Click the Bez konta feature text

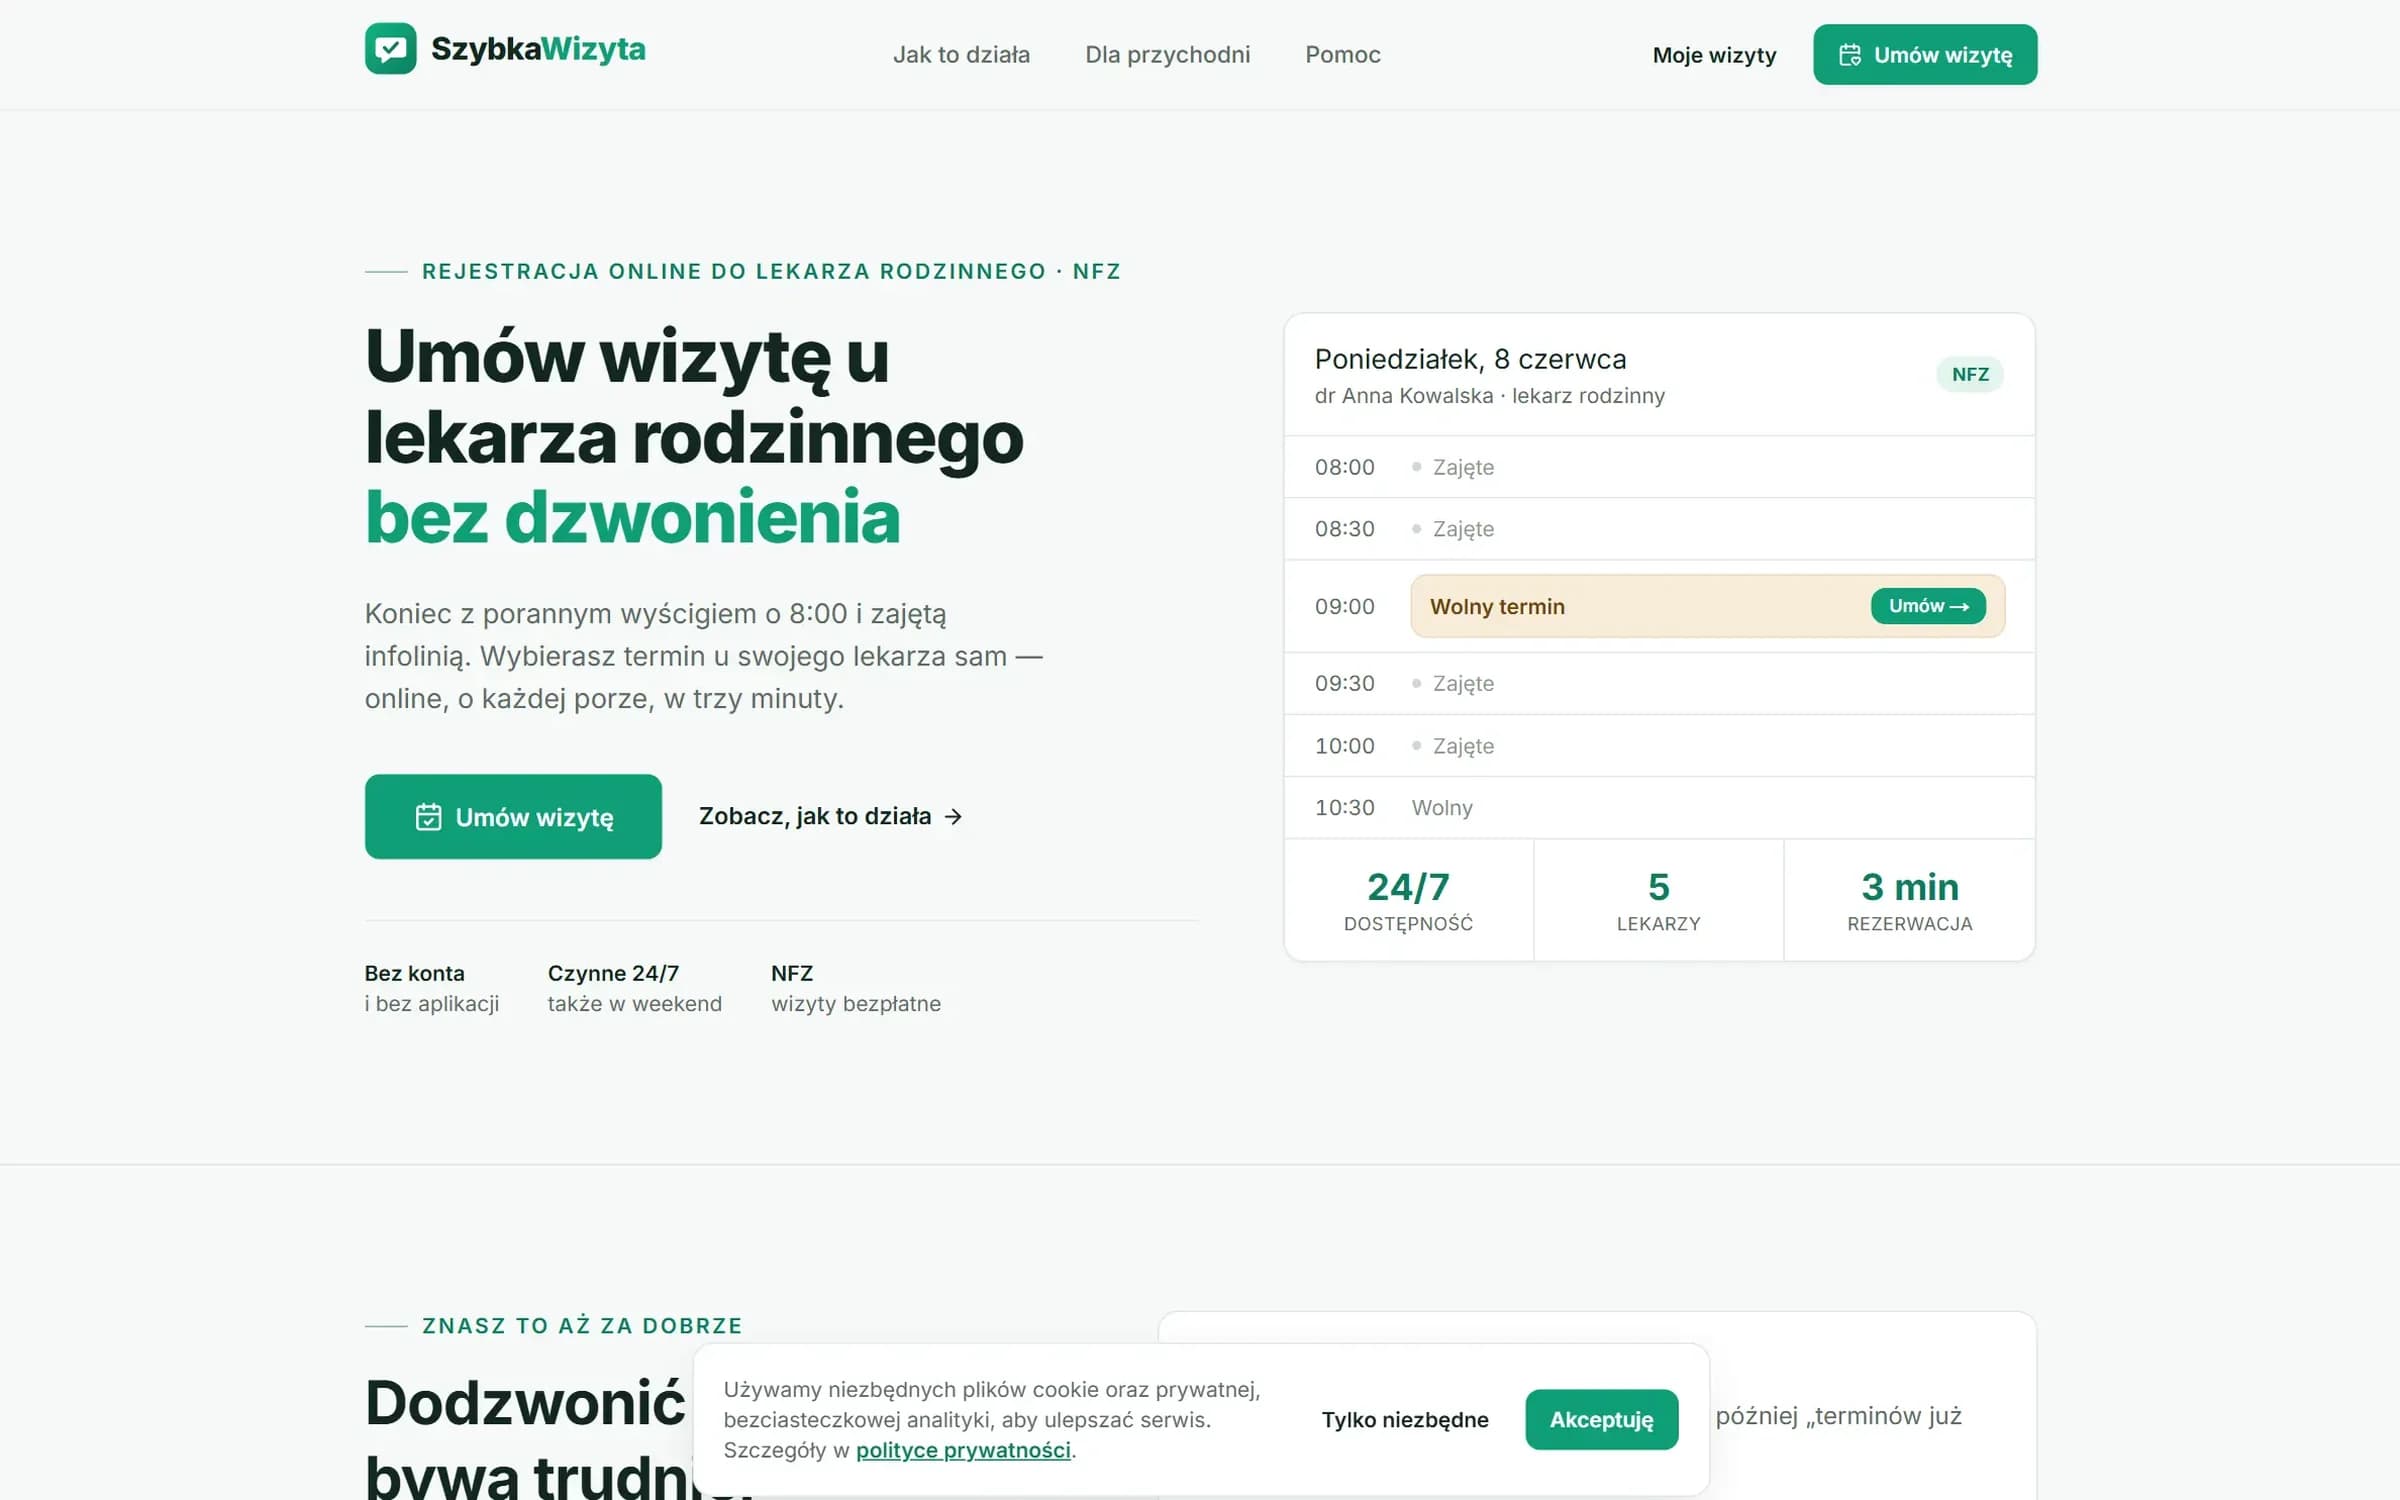431,988
